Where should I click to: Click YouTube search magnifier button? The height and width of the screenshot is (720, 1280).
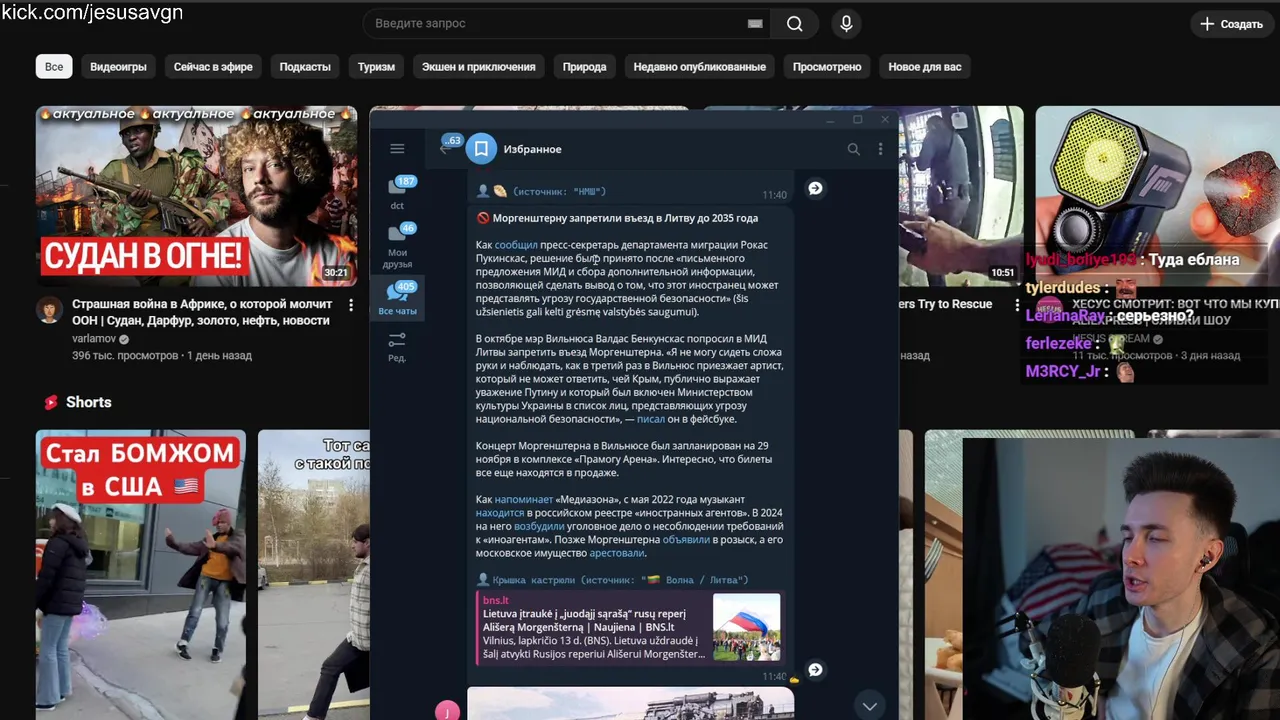coord(795,23)
